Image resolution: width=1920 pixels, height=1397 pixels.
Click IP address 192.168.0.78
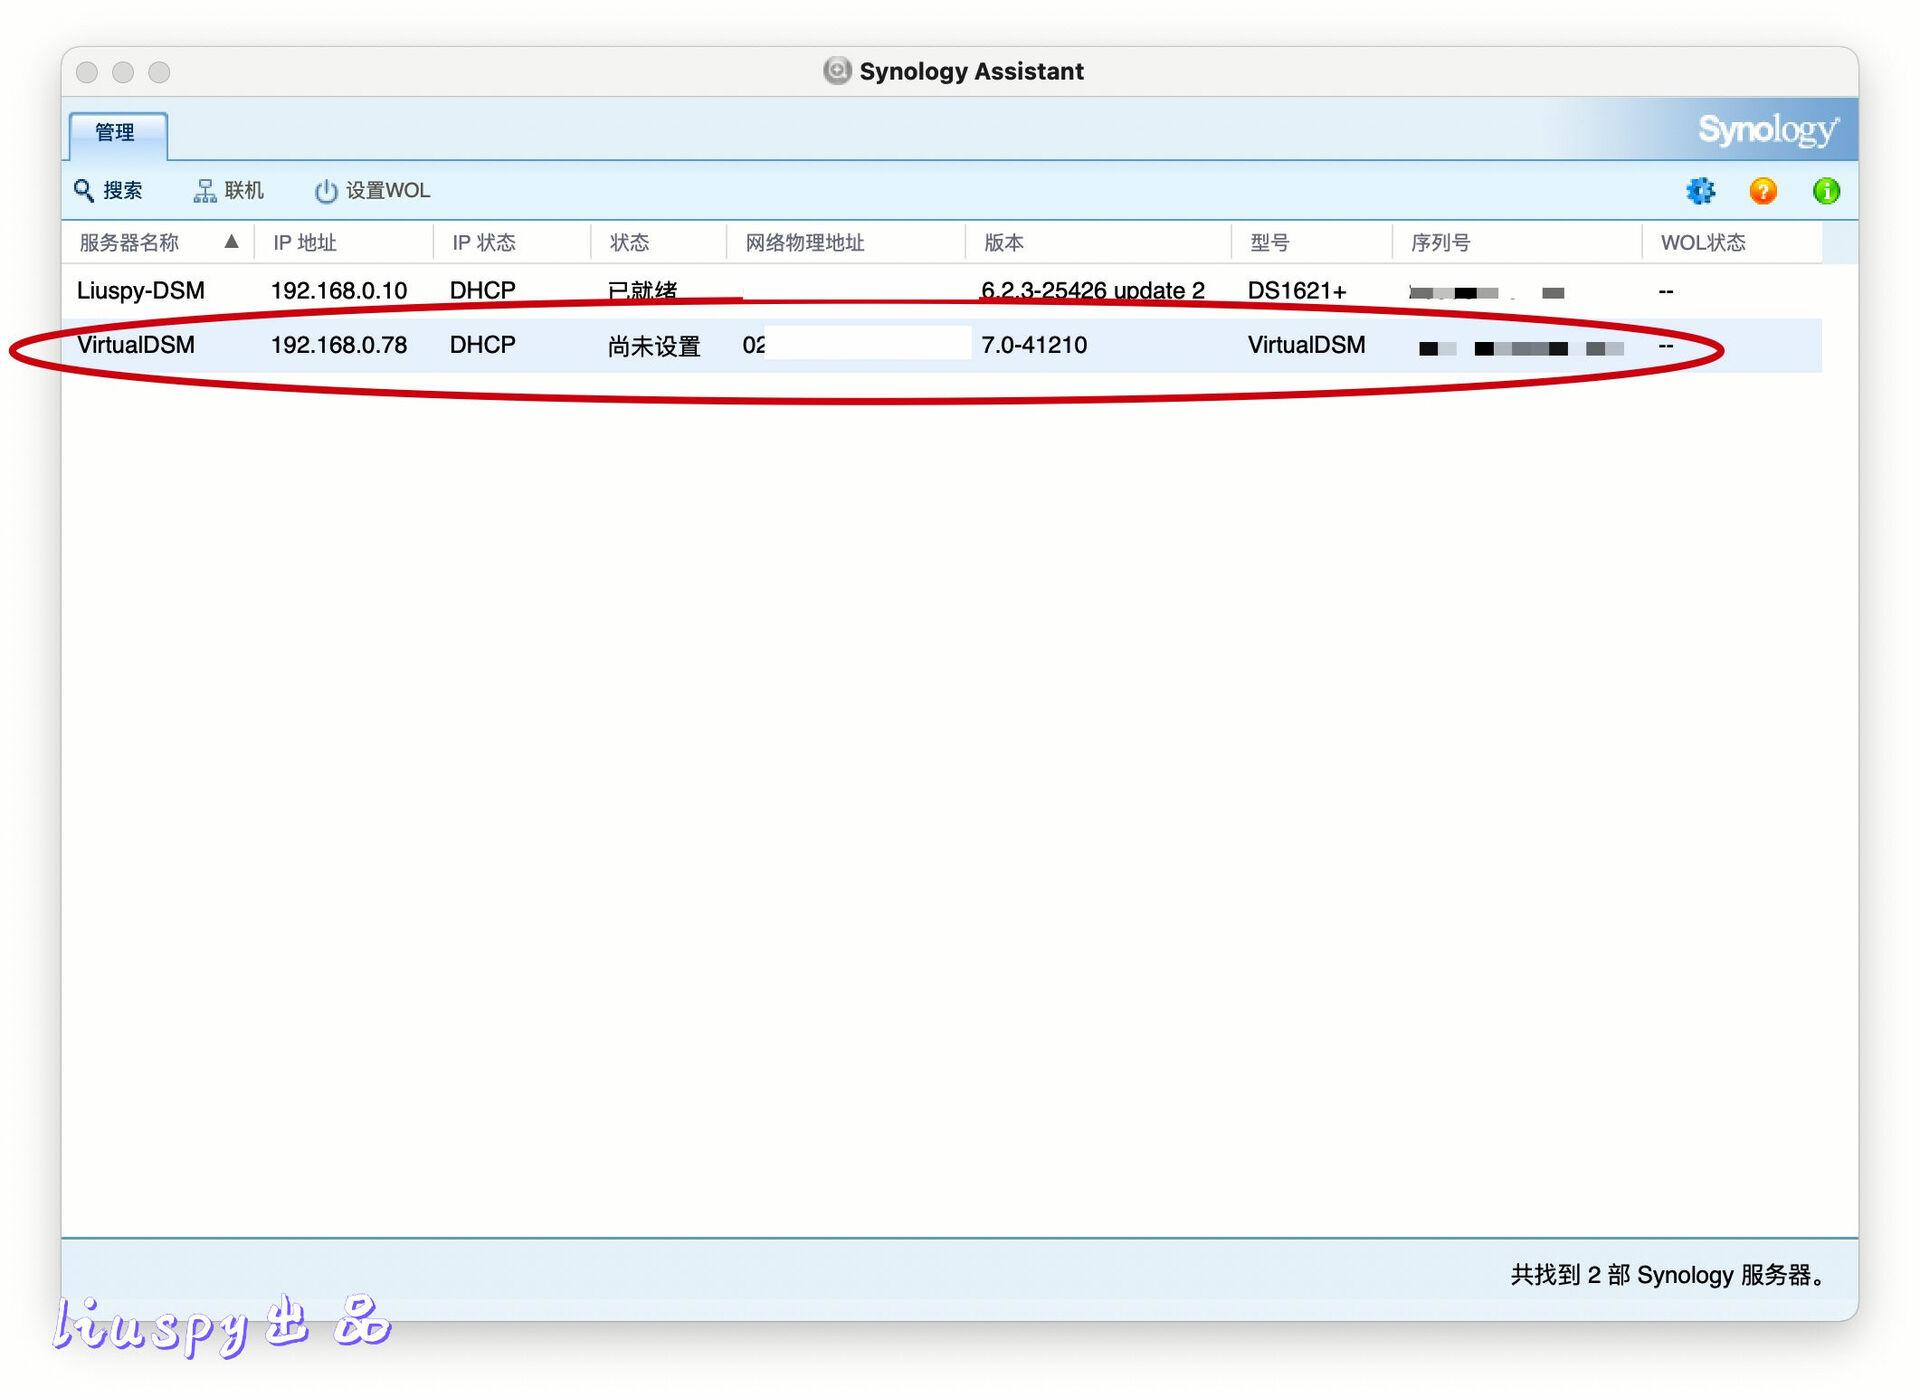tap(339, 345)
